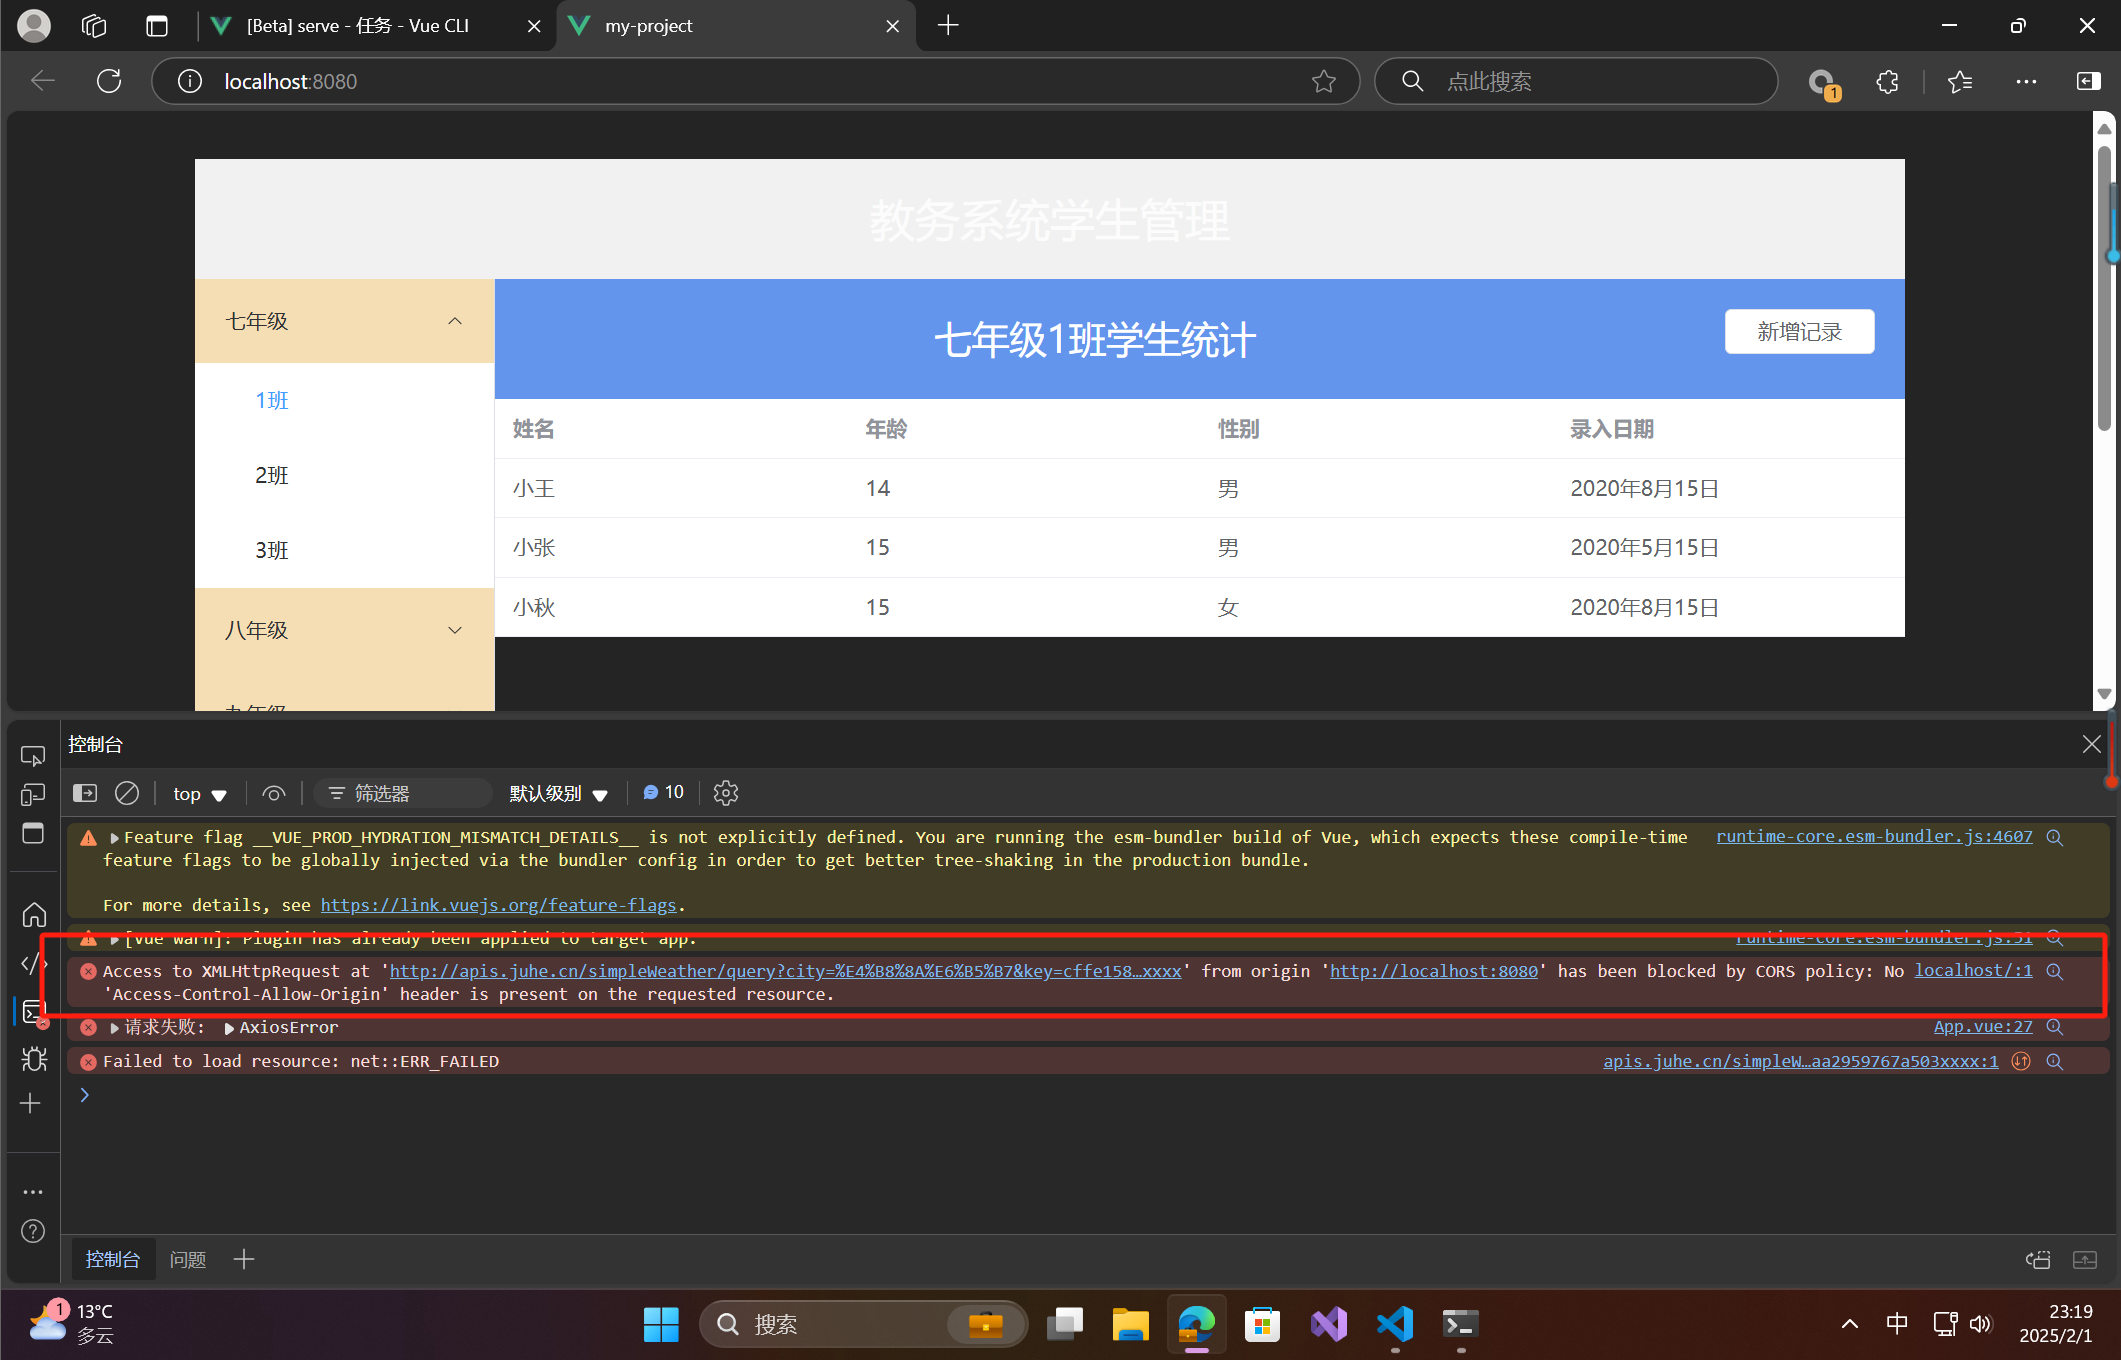Open the Elements panel code icon

[33, 963]
